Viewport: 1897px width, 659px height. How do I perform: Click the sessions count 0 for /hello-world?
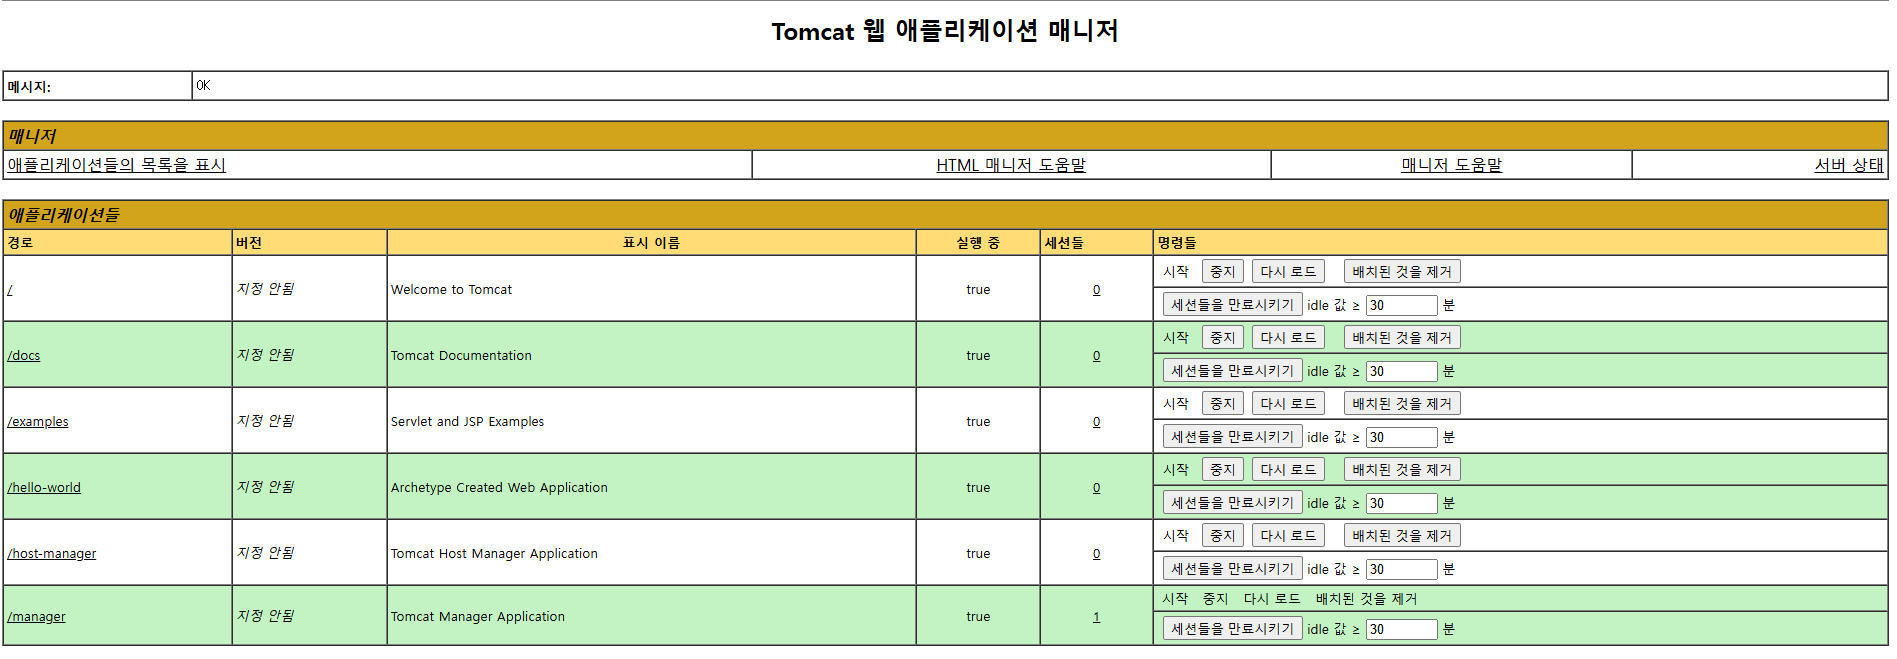(x=1096, y=488)
